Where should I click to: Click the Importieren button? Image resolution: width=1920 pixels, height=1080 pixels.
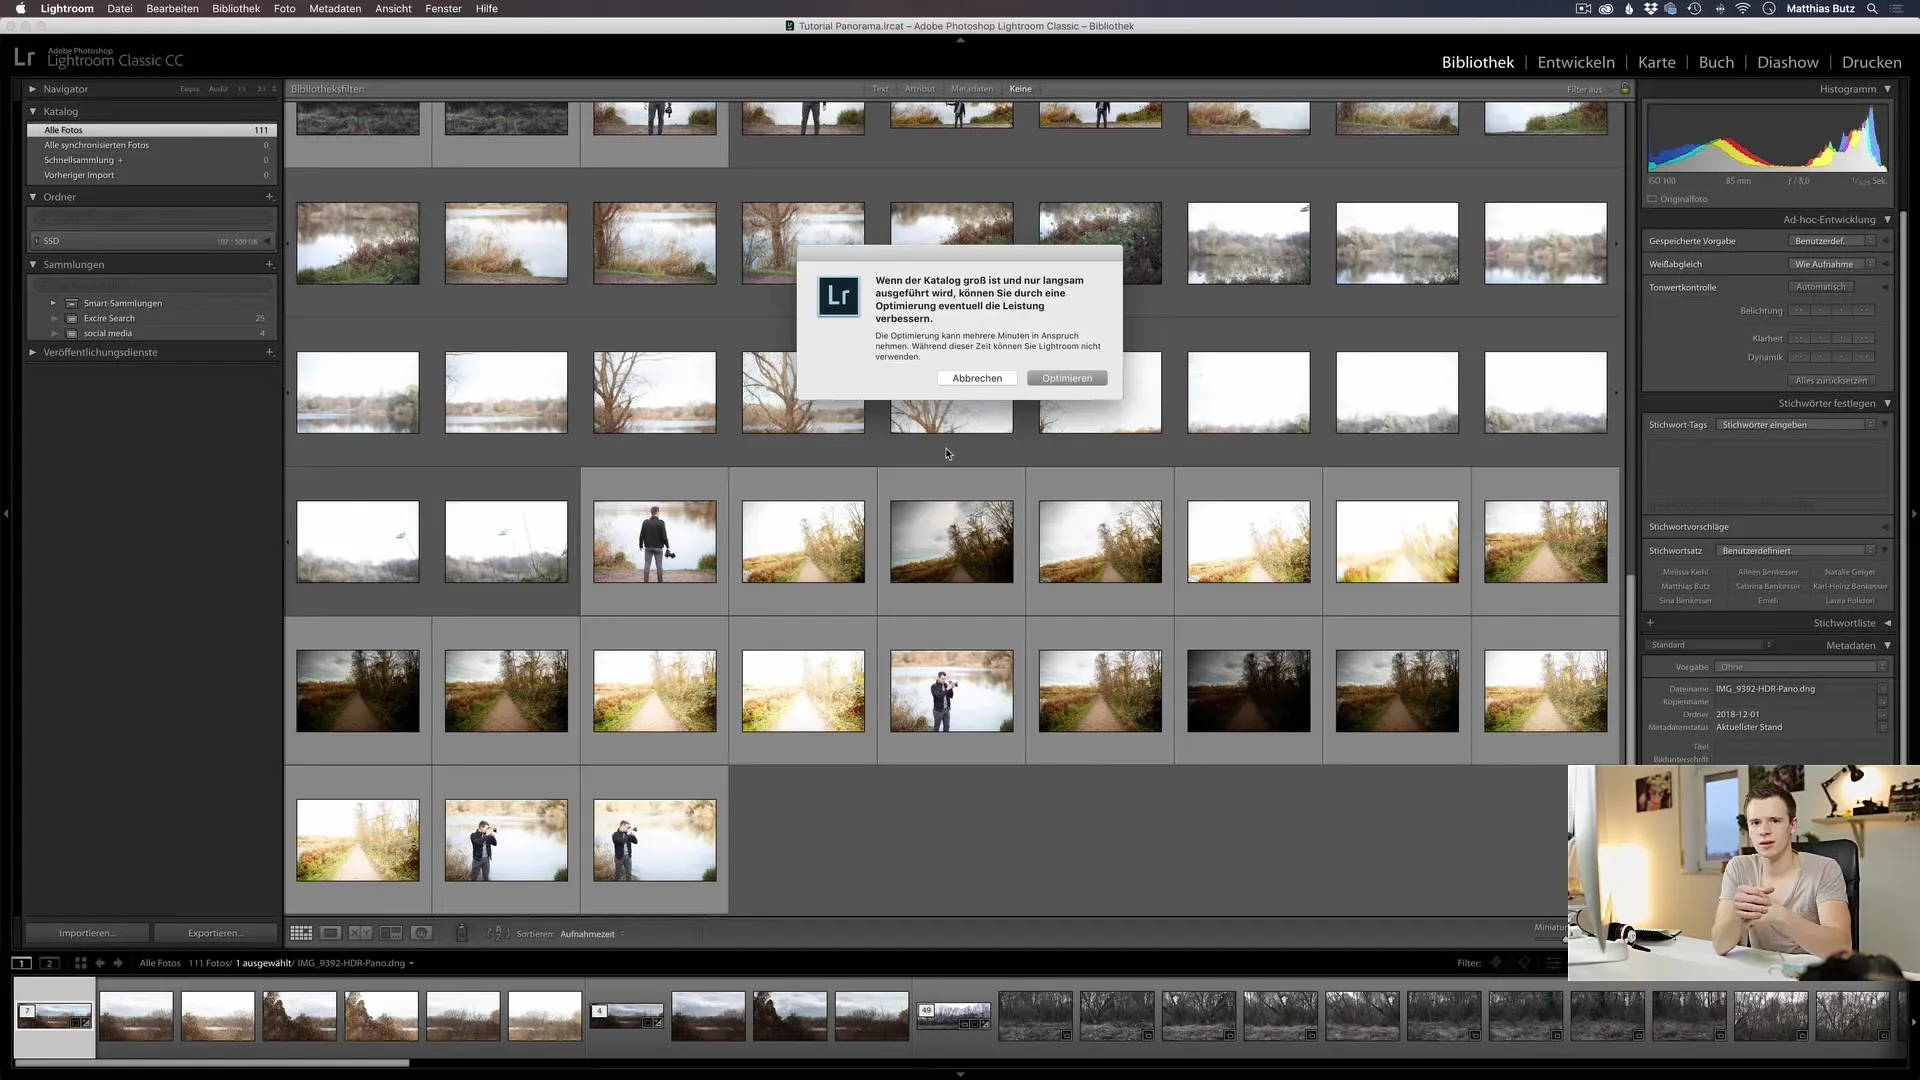[87, 933]
